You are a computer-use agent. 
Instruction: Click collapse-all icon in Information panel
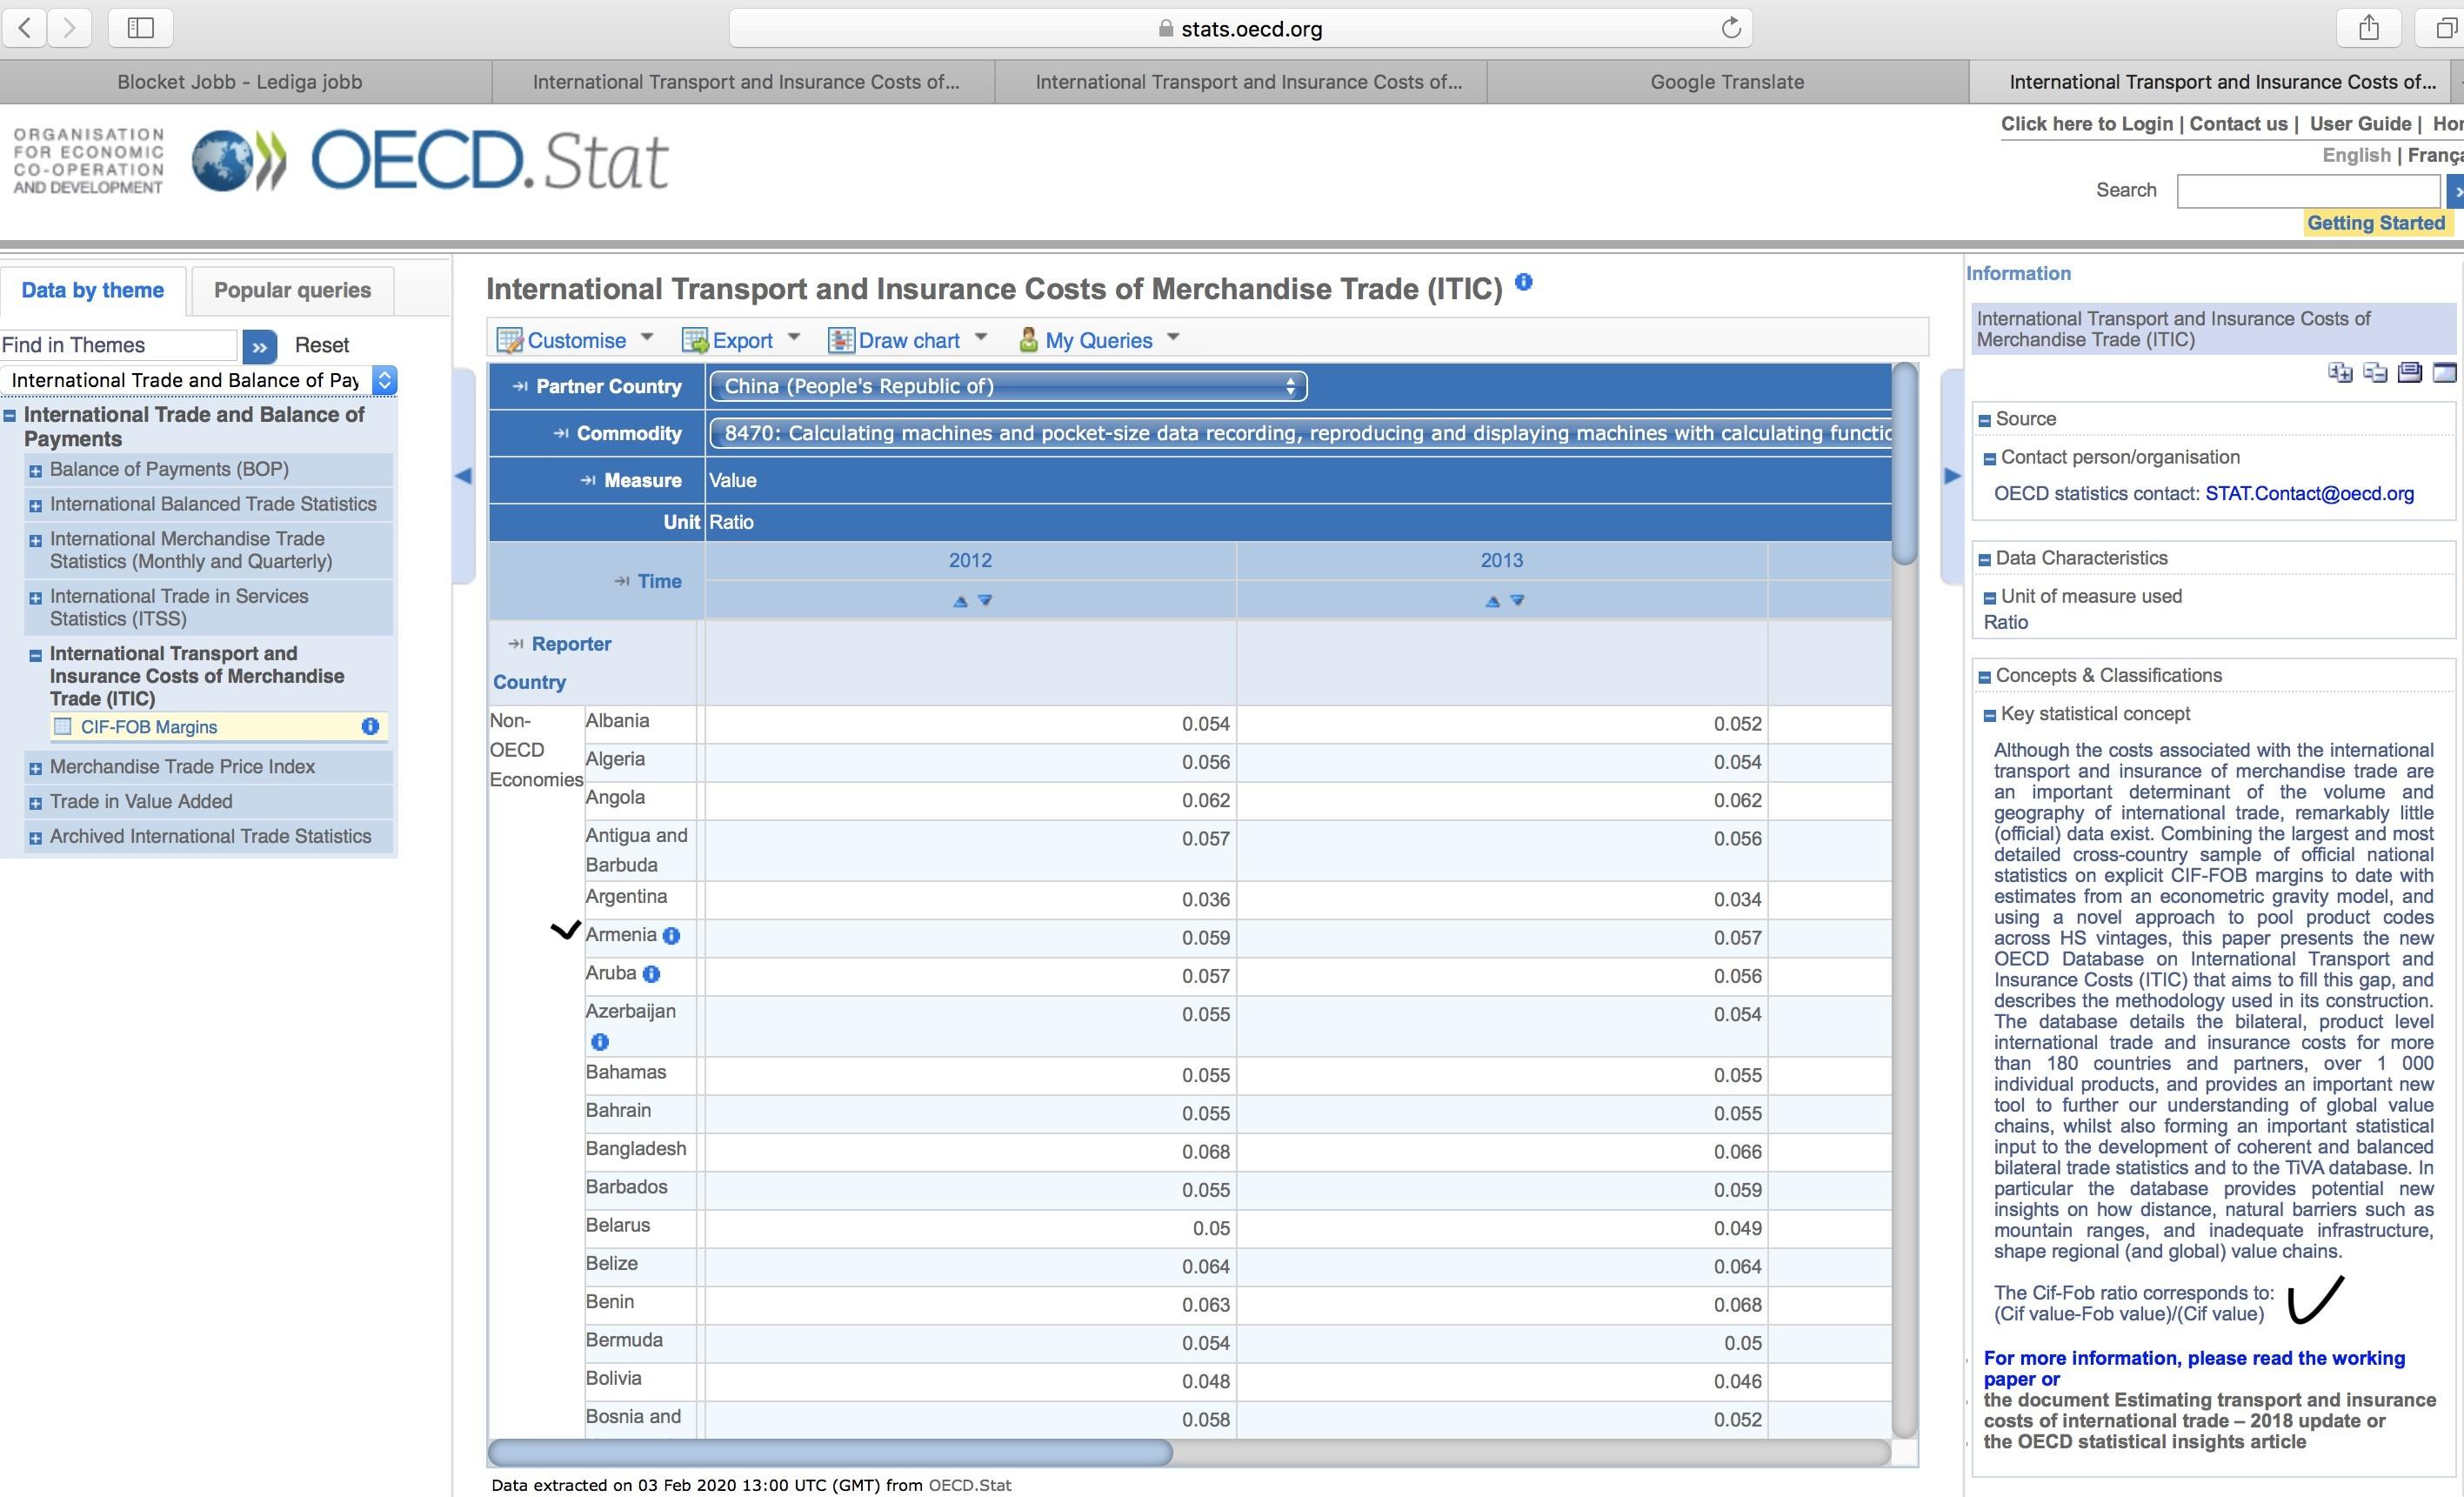(2375, 373)
